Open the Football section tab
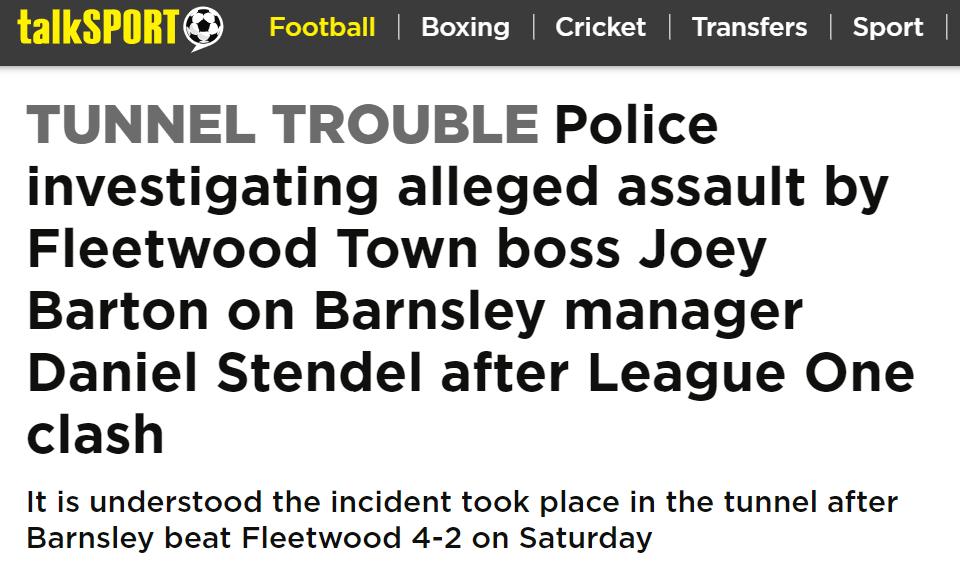Screen dimensions: 960x574 (x=322, y=27)
